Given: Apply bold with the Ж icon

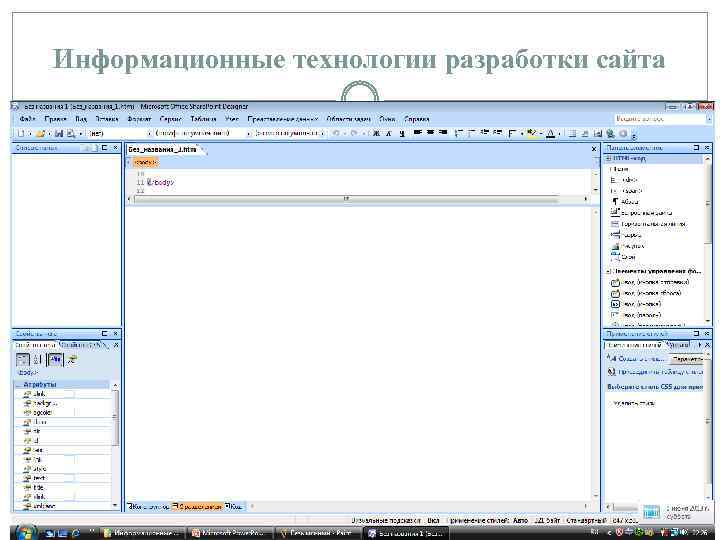Looking at the screenshot, I should 377,134.
